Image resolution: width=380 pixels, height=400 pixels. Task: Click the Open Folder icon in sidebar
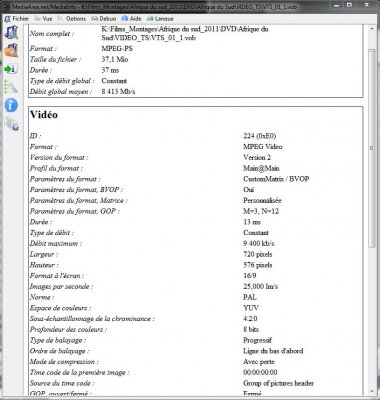pos(11,50)
